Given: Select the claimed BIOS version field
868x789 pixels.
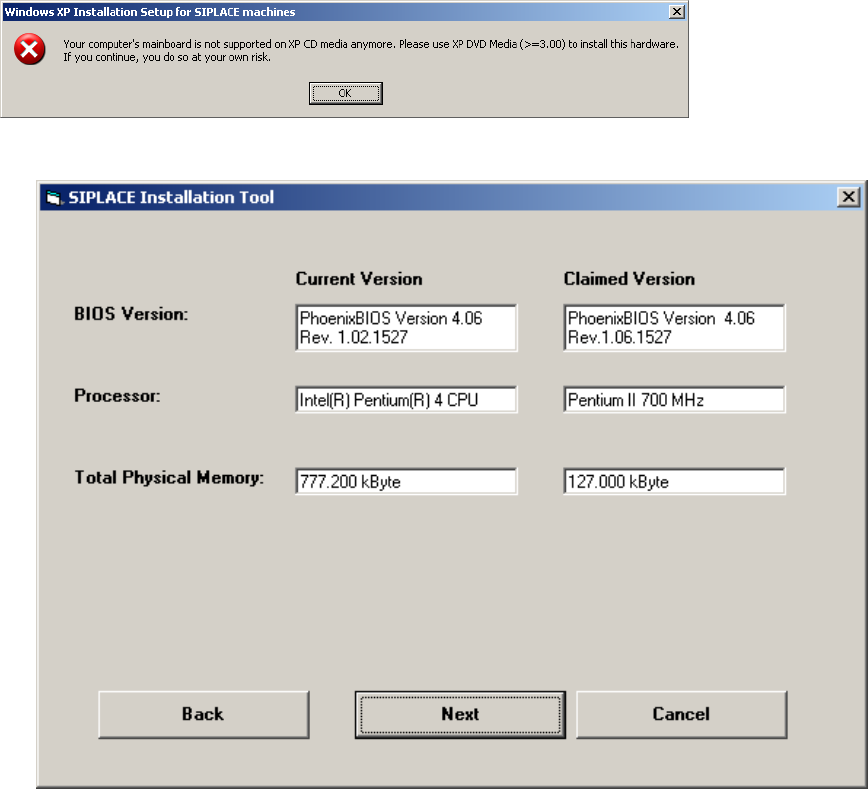Looking at the screenshot, I should click(674, 327).
